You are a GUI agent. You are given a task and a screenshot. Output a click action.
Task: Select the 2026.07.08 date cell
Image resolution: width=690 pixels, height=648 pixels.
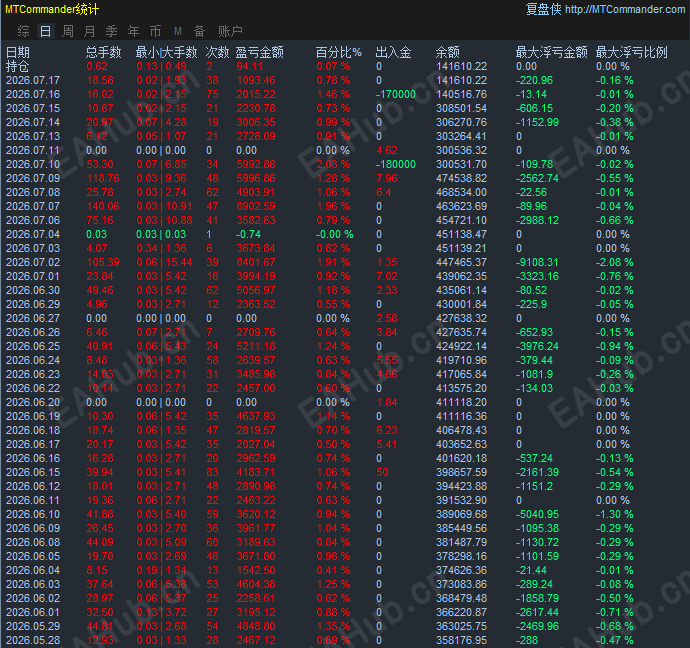(x=33, y=192)
